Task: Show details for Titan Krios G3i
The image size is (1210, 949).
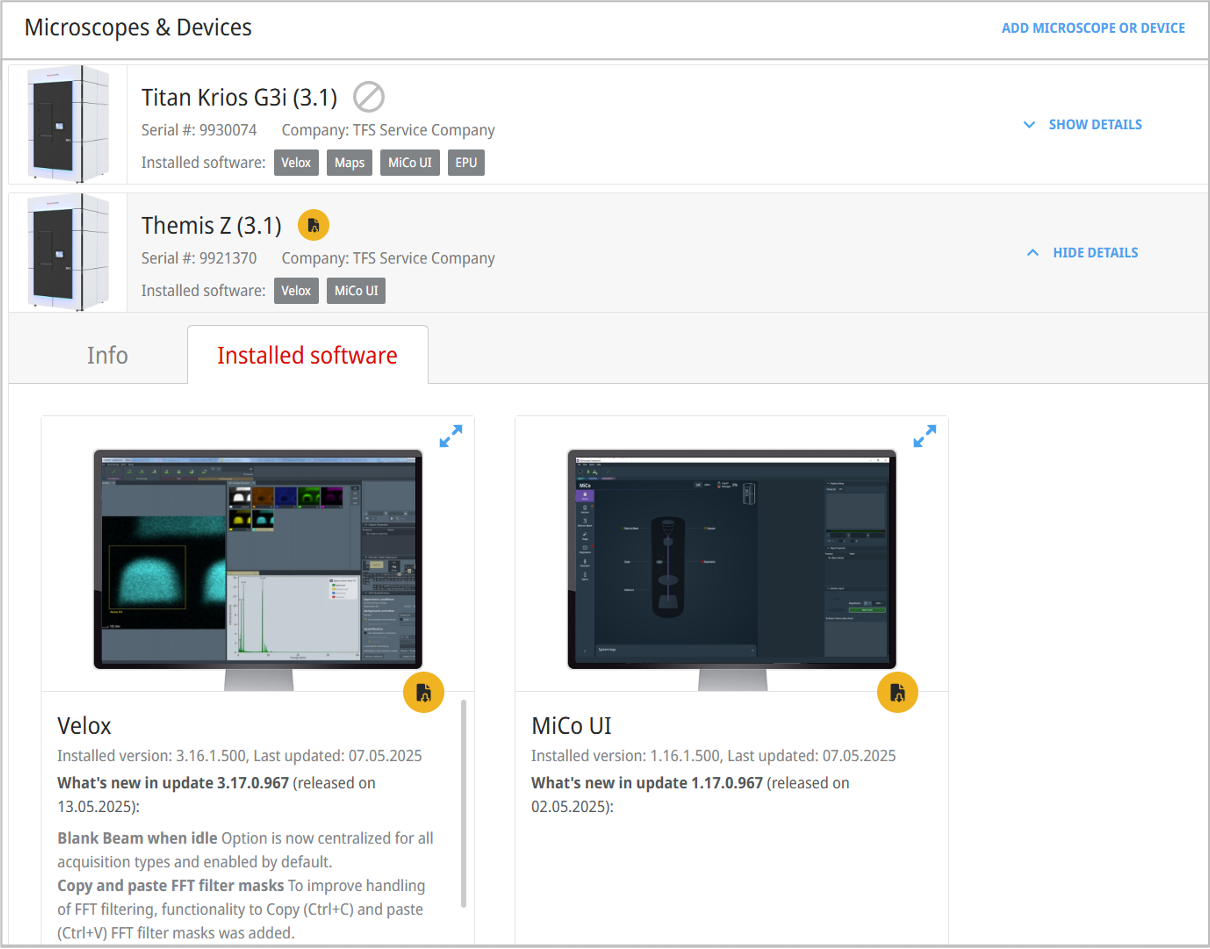Action: (x=1082, y=125)
